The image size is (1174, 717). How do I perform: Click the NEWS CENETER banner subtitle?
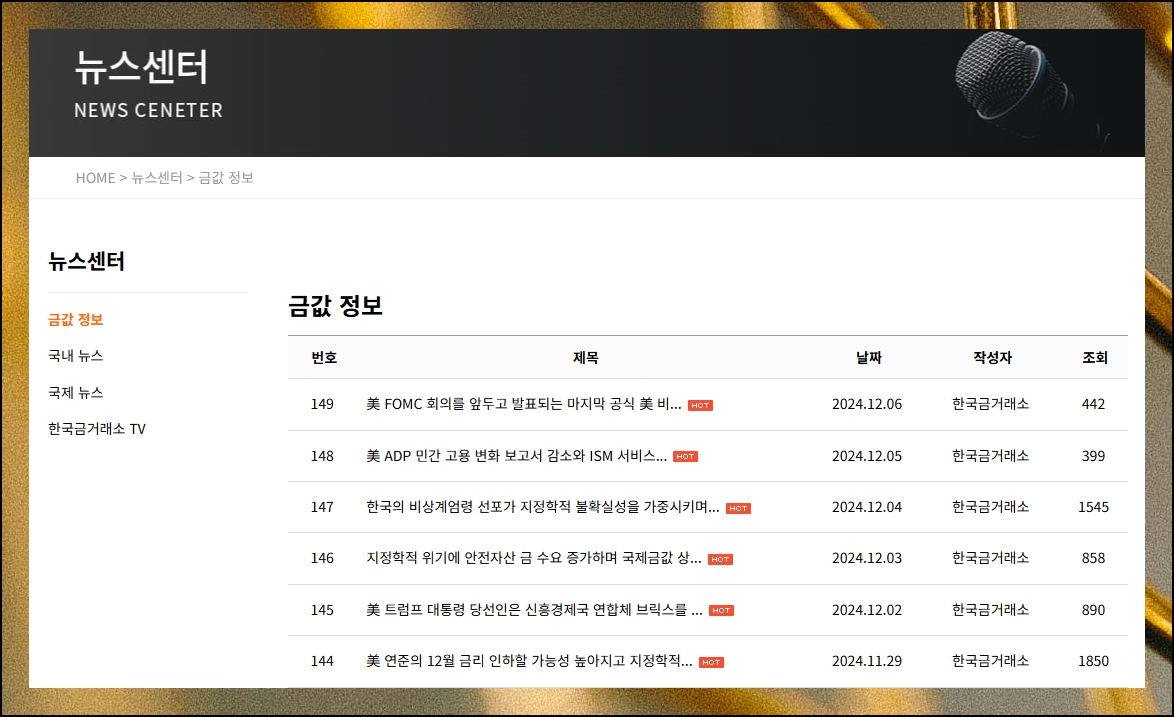pyautogui.click(x=148, y=110)
